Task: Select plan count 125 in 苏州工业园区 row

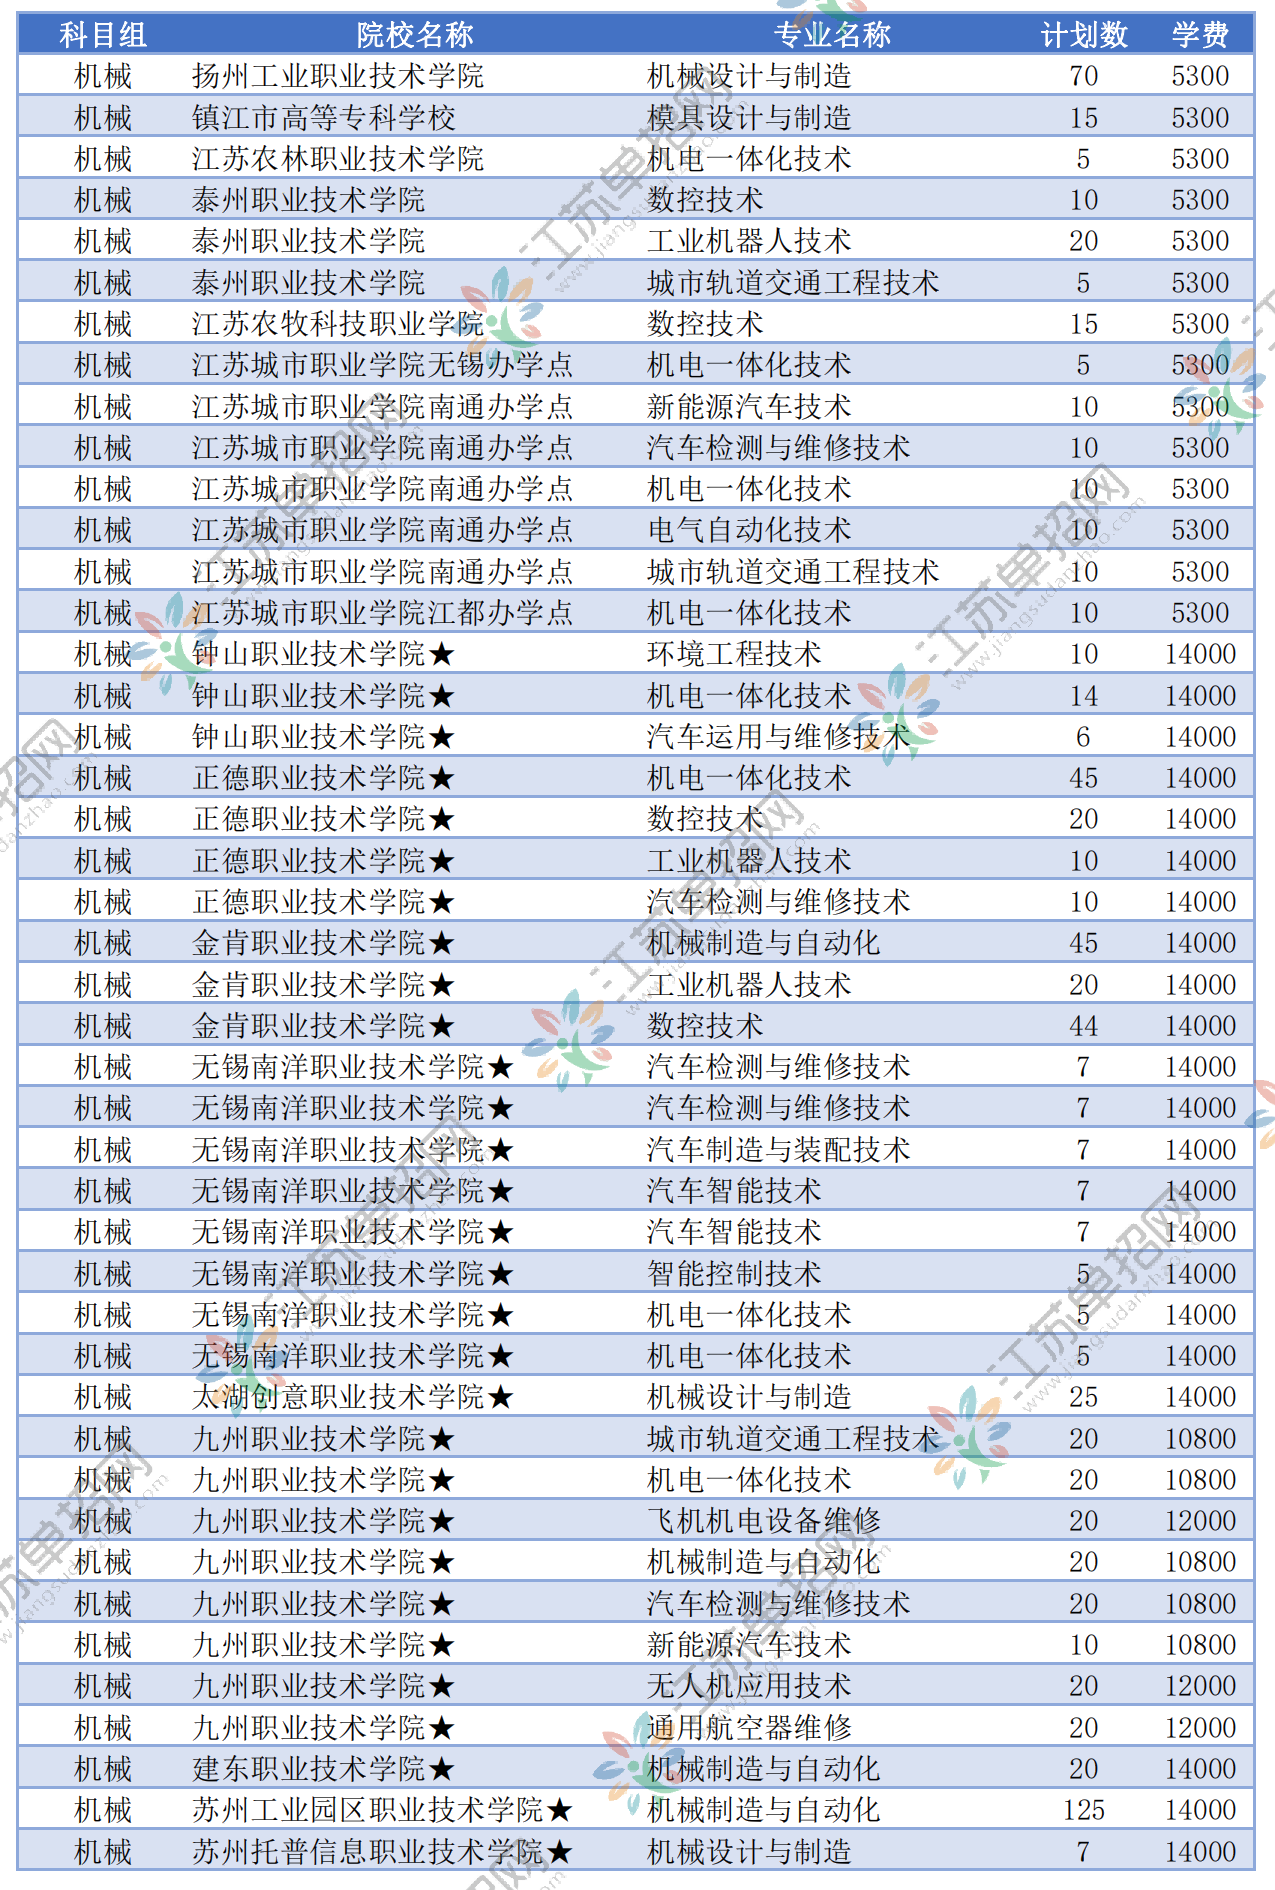Action: 1084,1810
